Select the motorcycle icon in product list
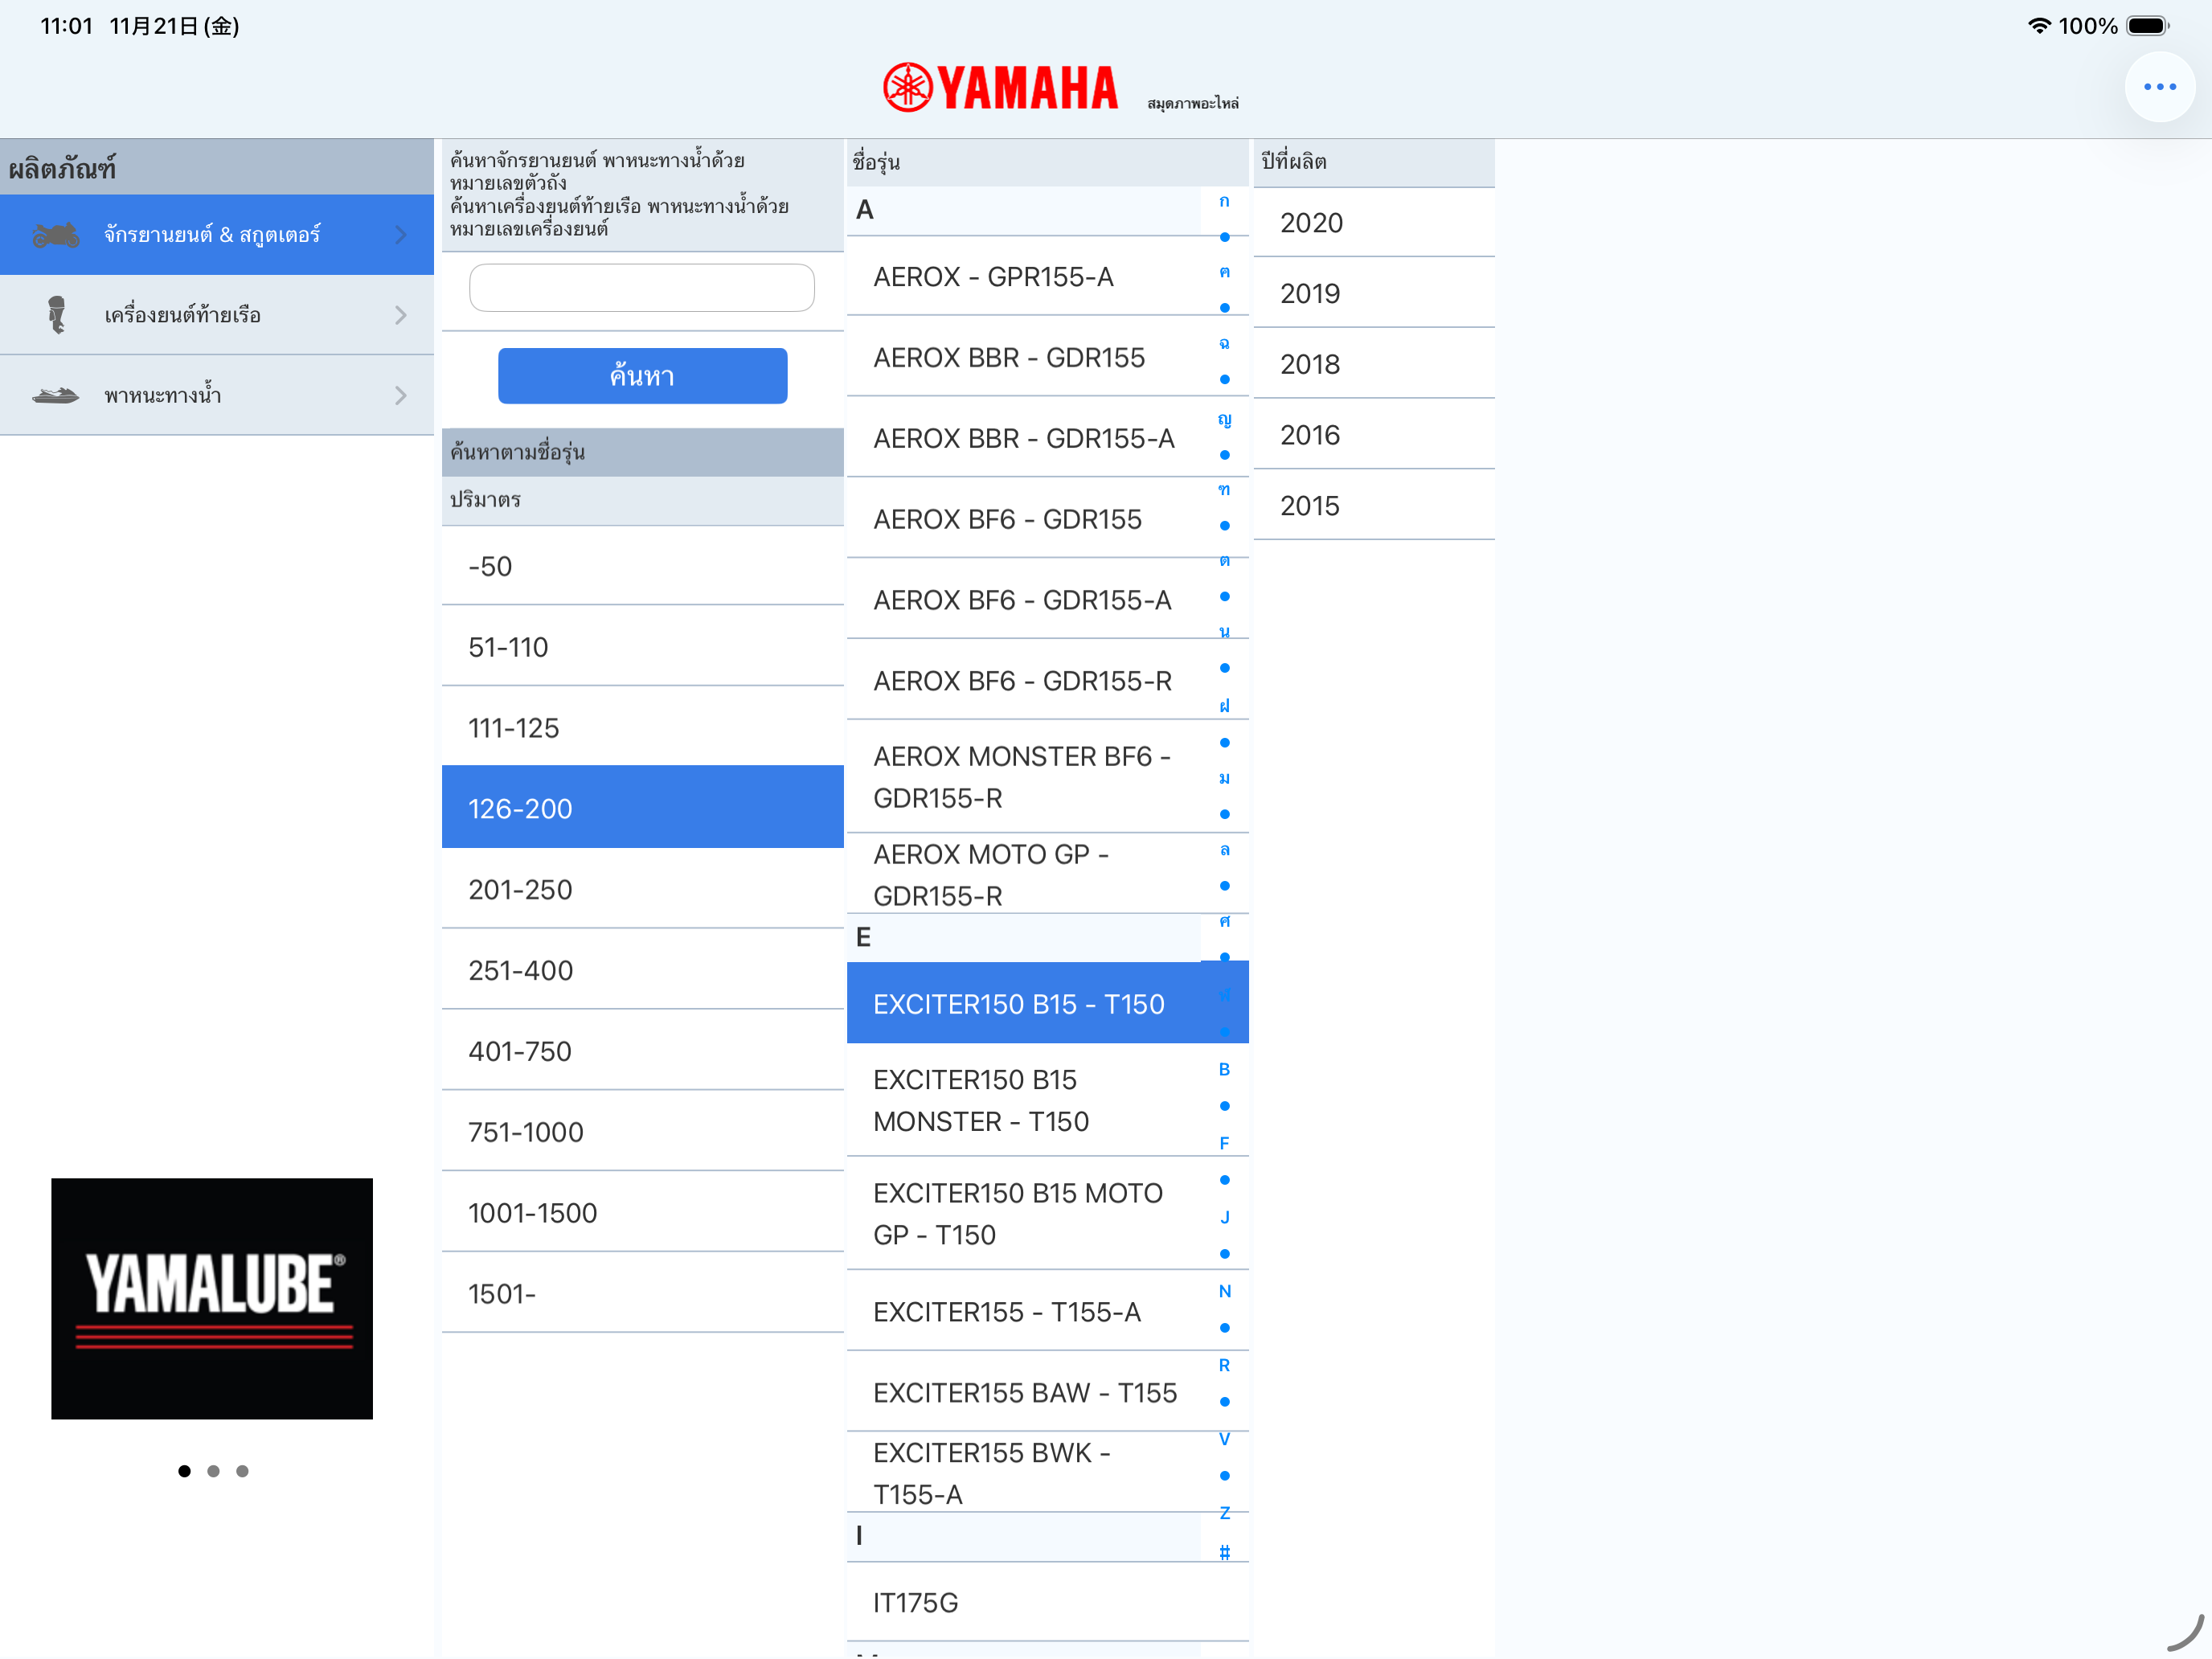This screenshot has height=1659, width=2212. pos(56,235)
